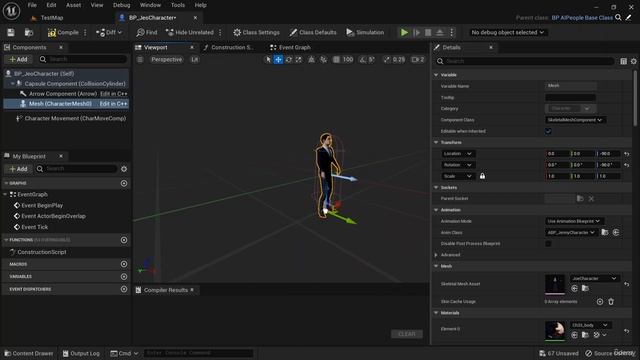Open the Diff dropdown

tap(109, 32)
